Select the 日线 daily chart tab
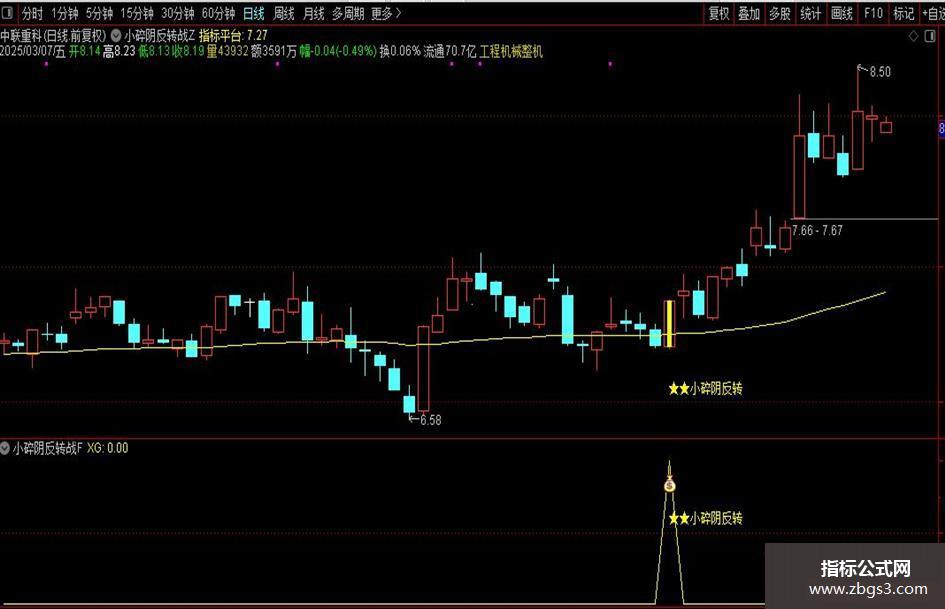The width and height of the screenshot is (945, 609). [x=254, y=13]
